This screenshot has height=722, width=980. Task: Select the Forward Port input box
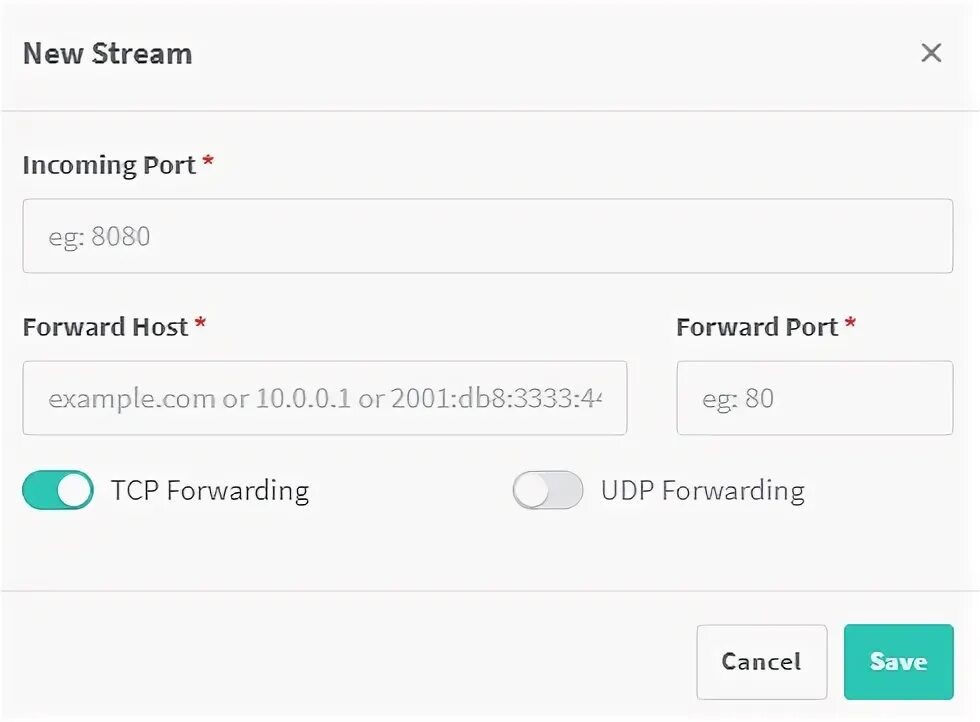(814, 398)
